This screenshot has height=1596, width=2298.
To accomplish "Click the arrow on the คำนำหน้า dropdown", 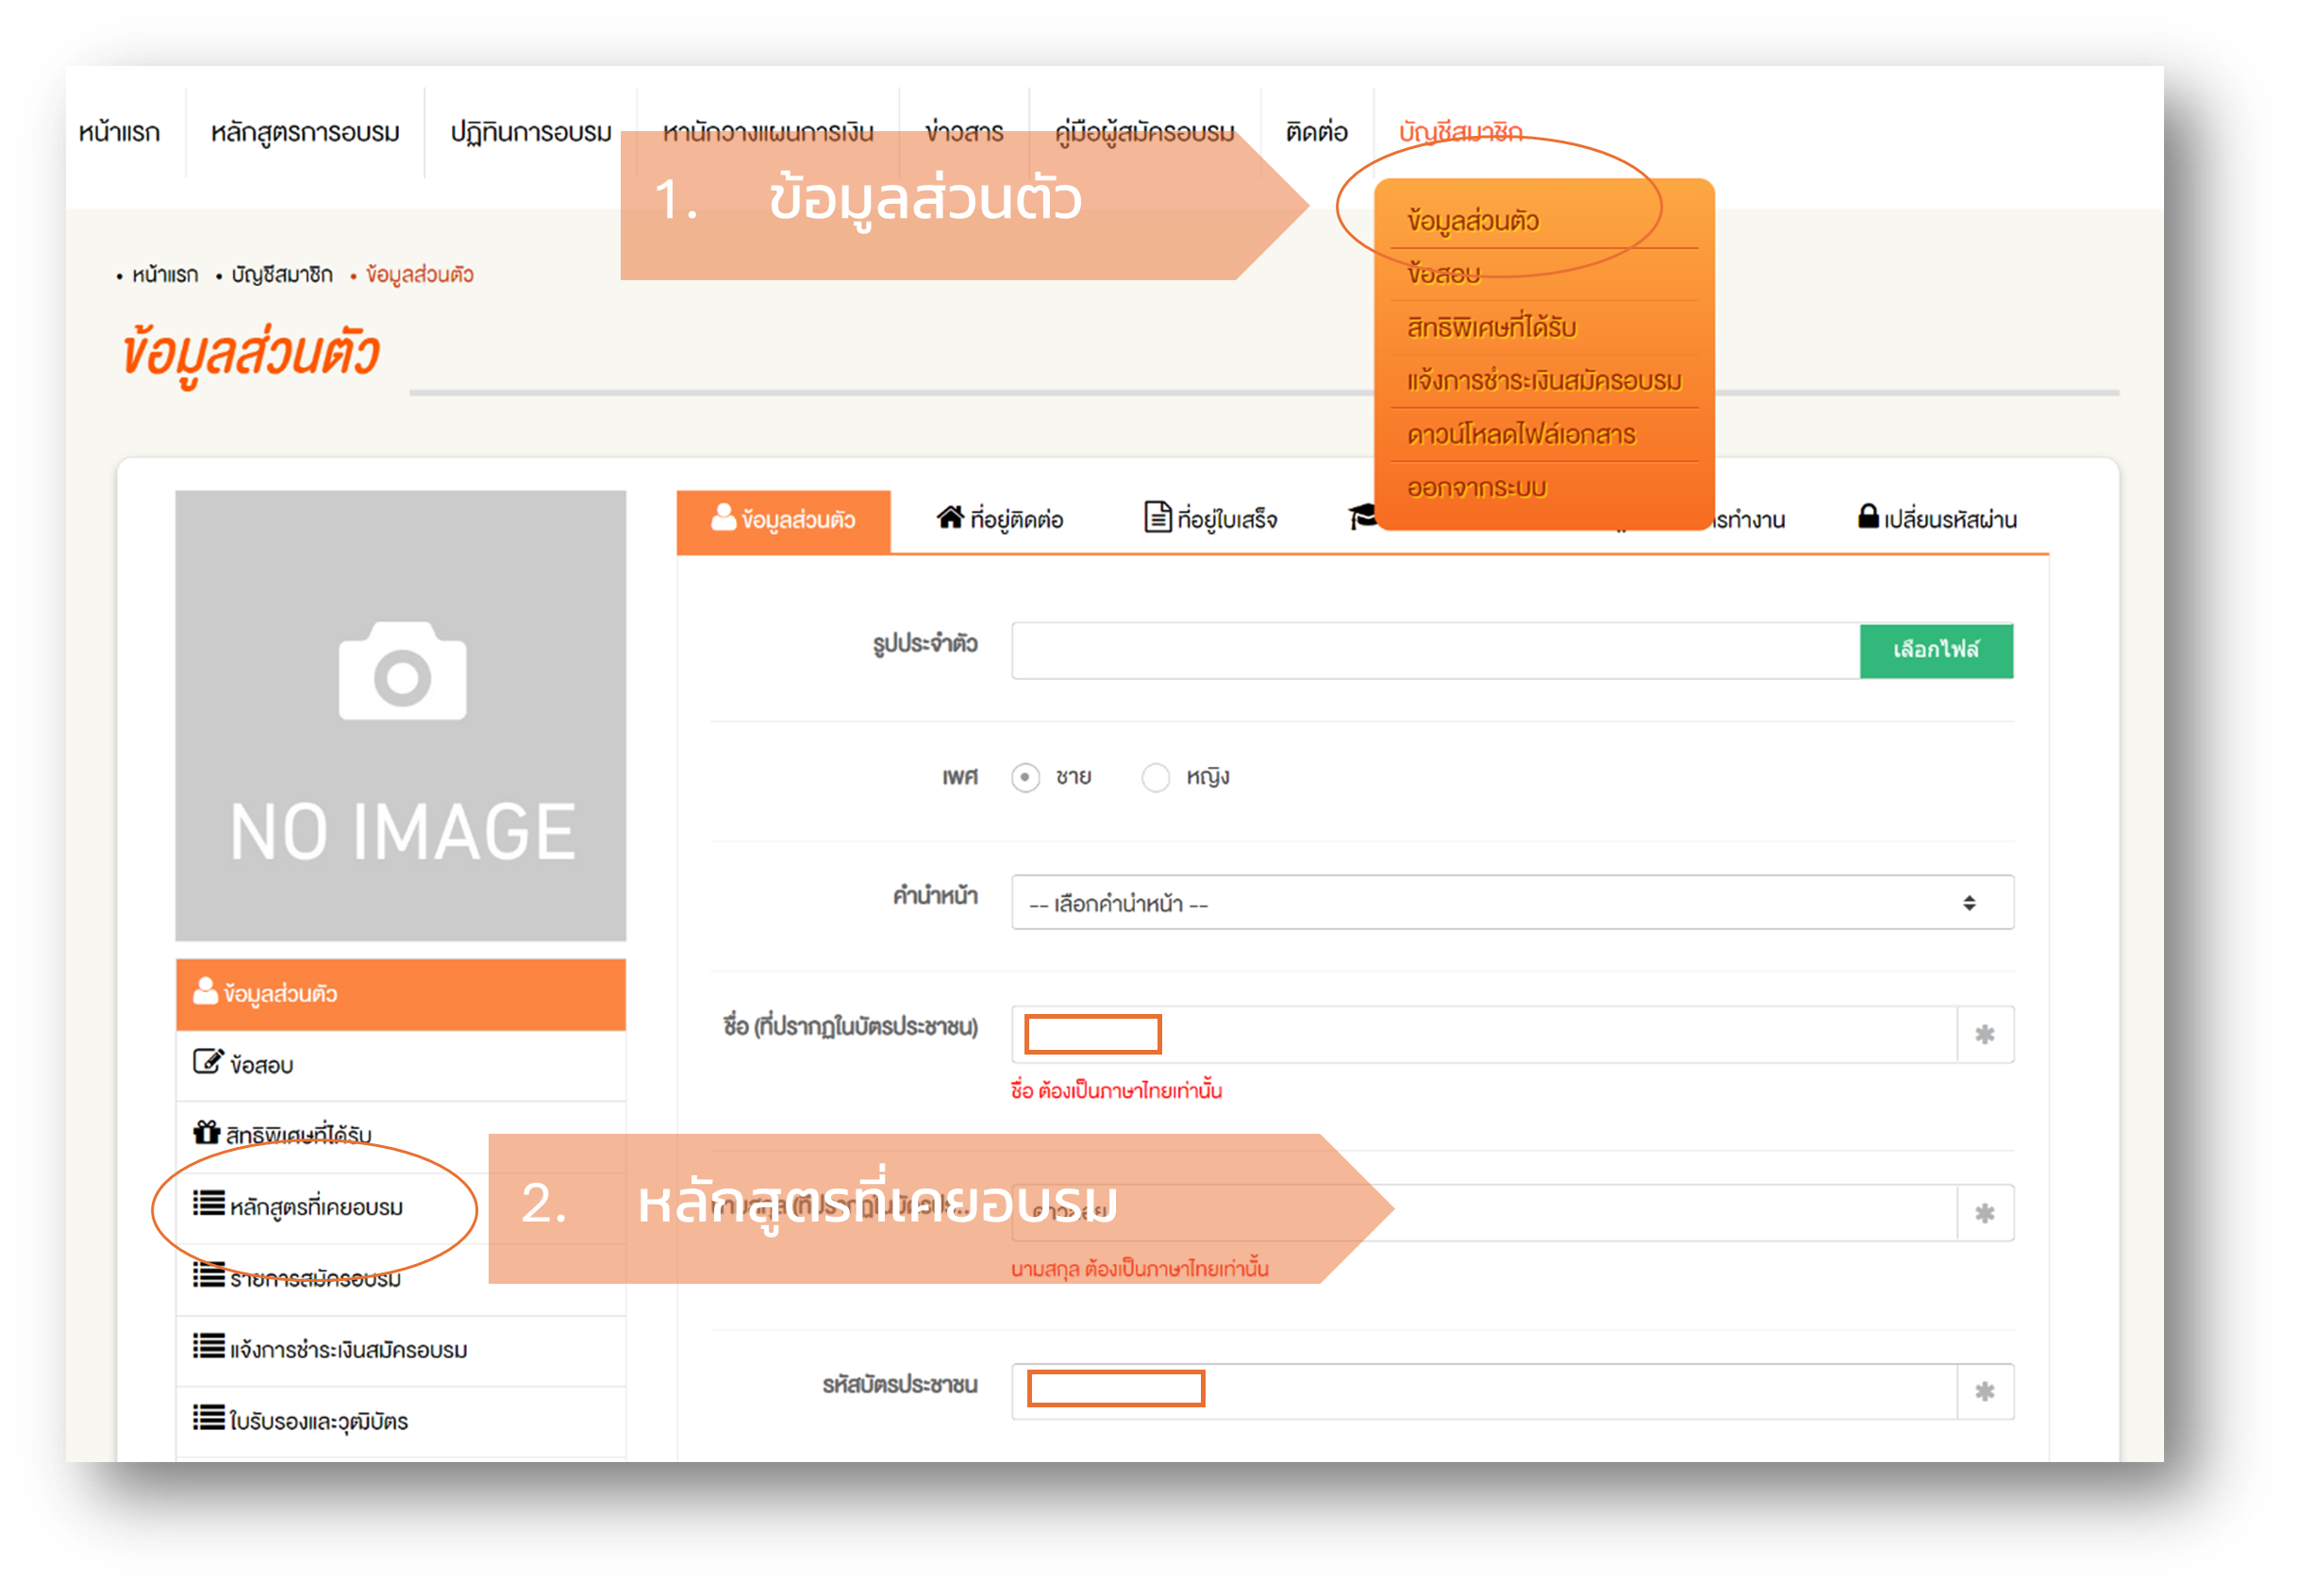I will (1968, 903).
